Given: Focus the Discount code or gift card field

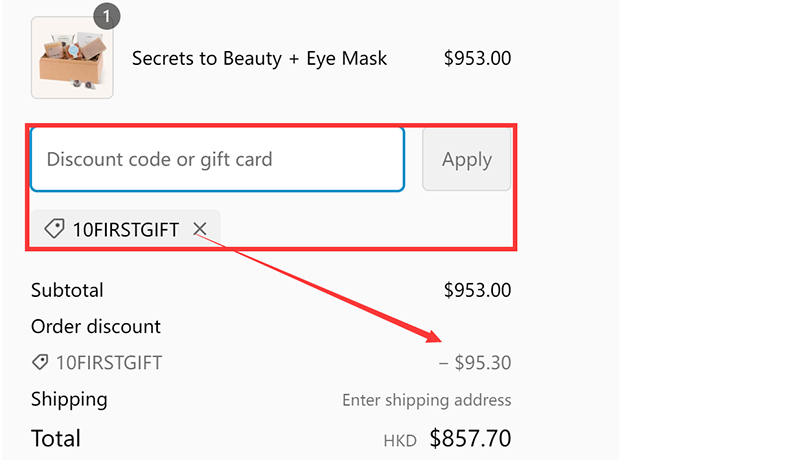Looking at the screenshot, I should tap(217, 159).
